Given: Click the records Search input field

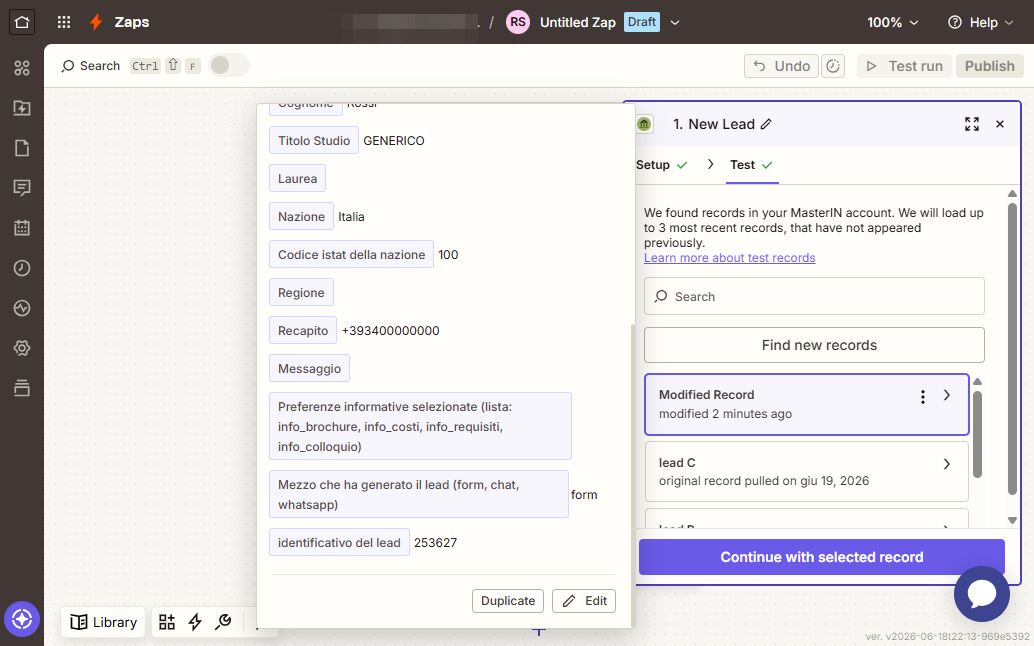Looking at the screenshot, I should coord(814,296).
